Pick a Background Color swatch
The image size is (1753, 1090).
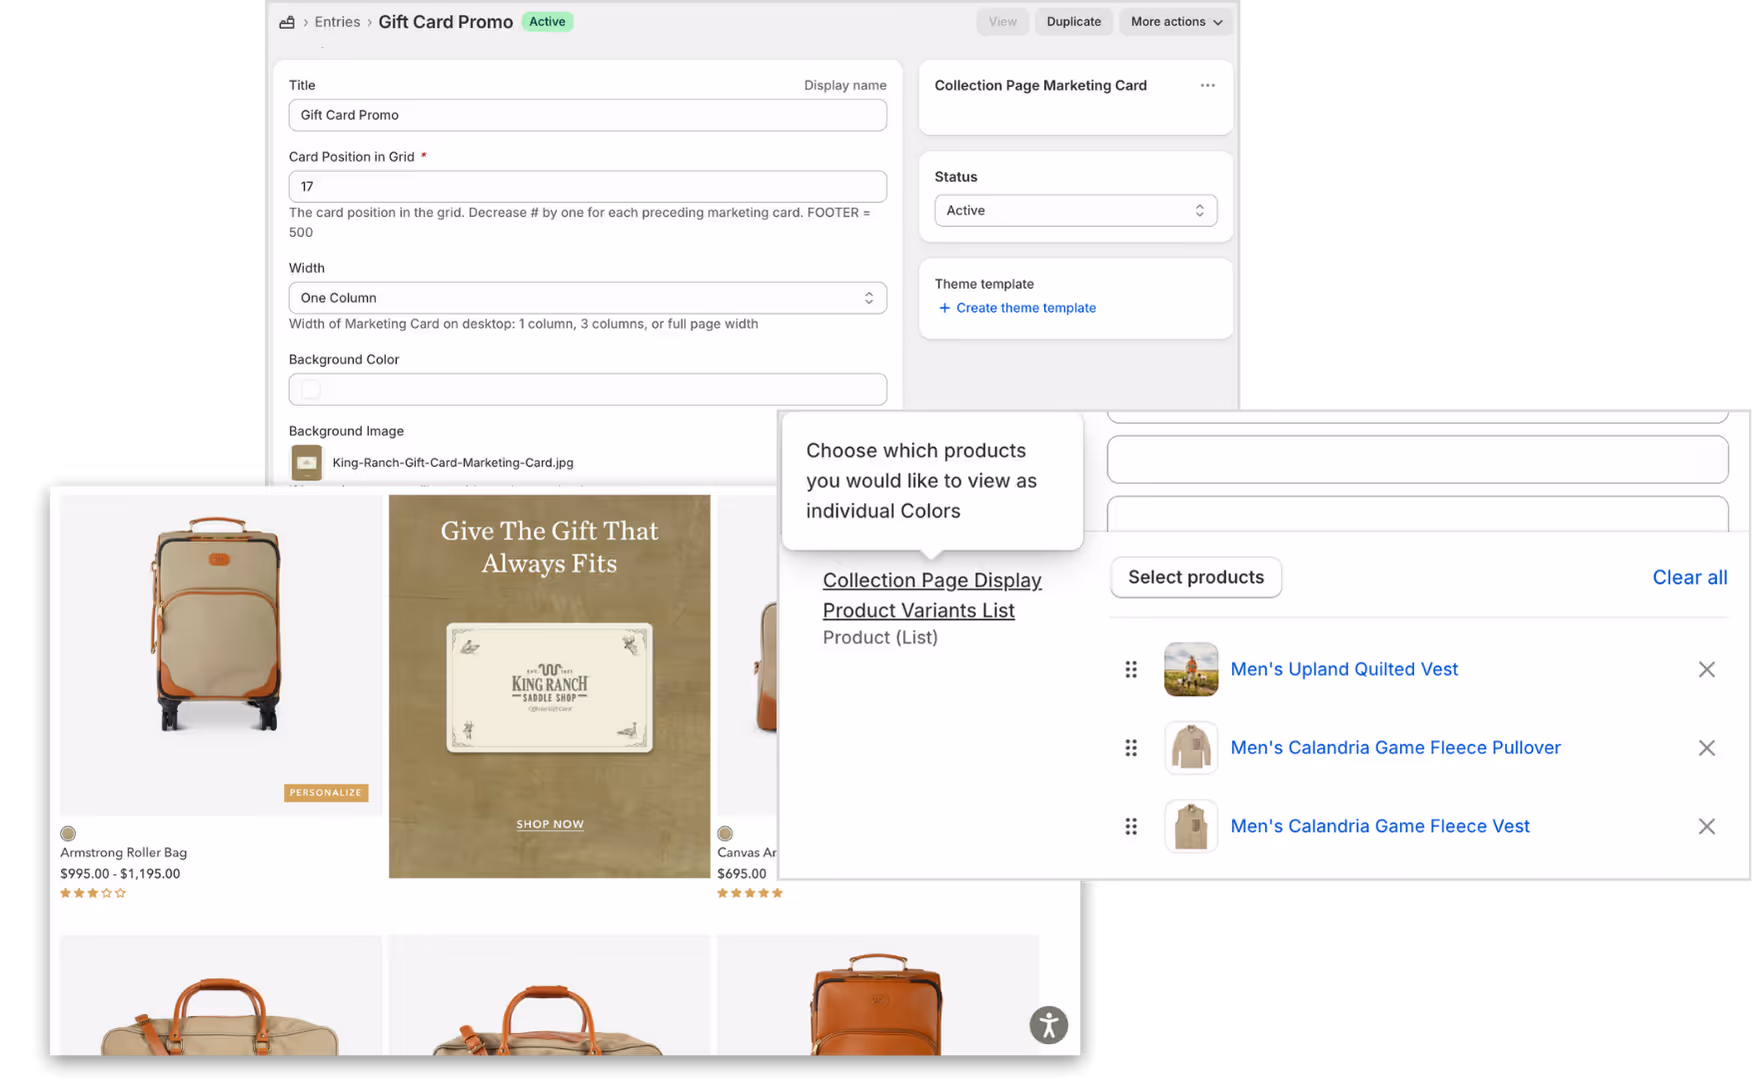(311, 389)
